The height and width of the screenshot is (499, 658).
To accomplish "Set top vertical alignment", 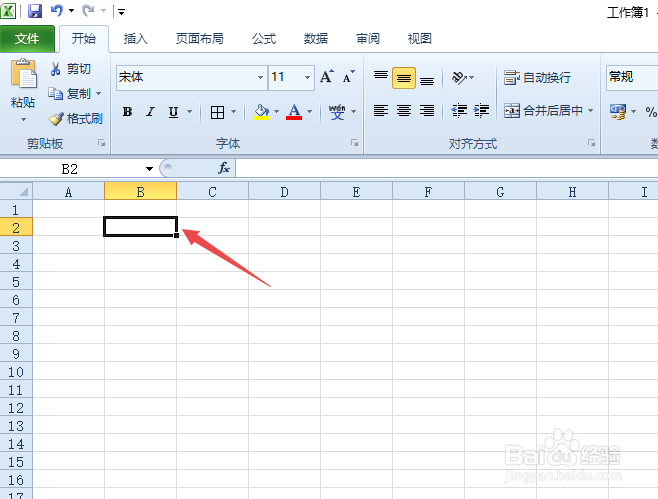I will (381, 77).
